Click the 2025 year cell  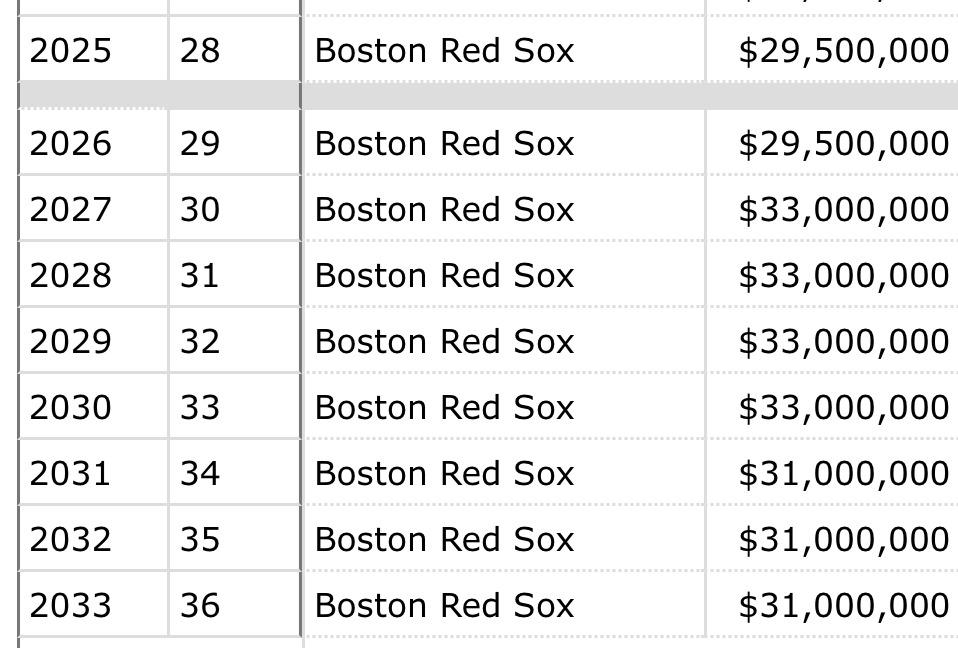coord(93,49)
